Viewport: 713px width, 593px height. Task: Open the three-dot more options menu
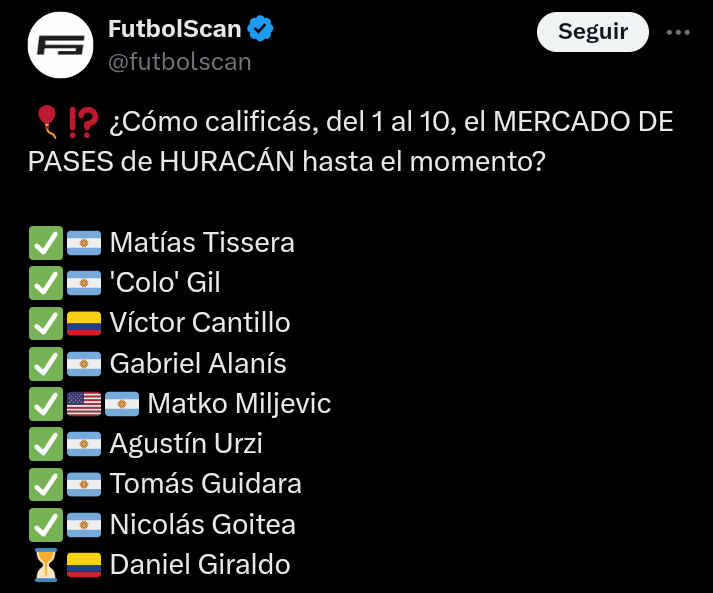[x=678, y=32]
